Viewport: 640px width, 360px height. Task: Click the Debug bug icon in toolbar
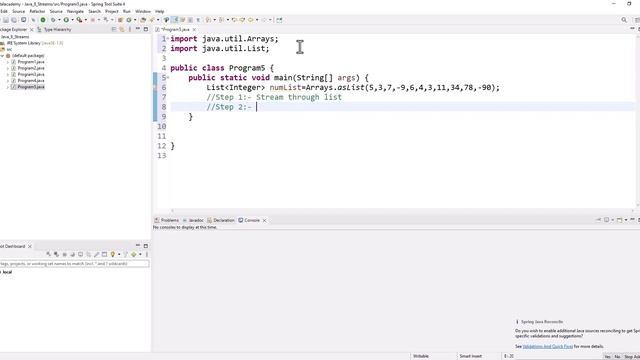point(53,20)
